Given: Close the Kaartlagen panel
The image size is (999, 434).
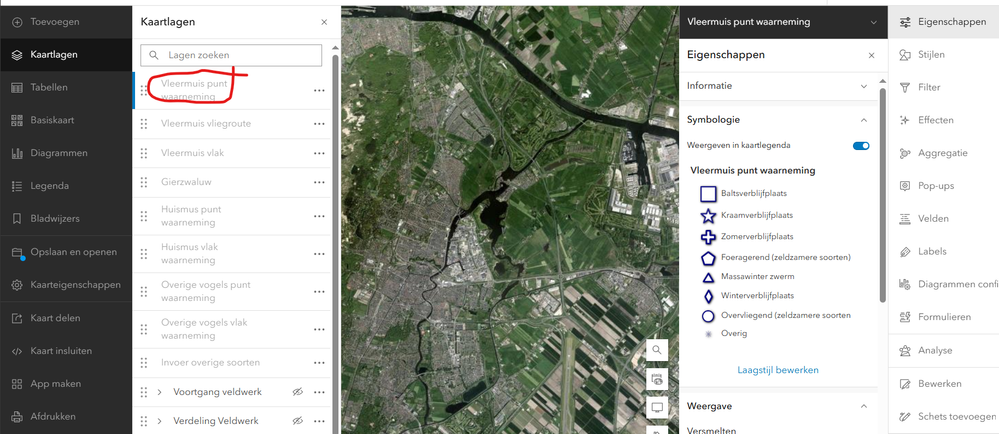Looking at the screenshot, I should click(324, 22).
